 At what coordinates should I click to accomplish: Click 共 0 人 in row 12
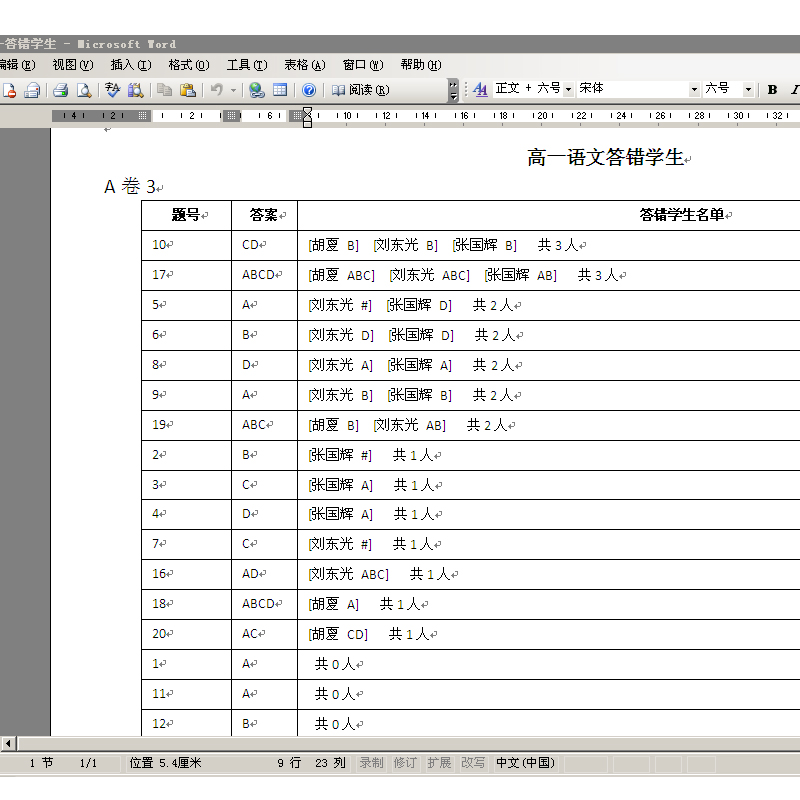pyautogui.click(x=334, y=724)
